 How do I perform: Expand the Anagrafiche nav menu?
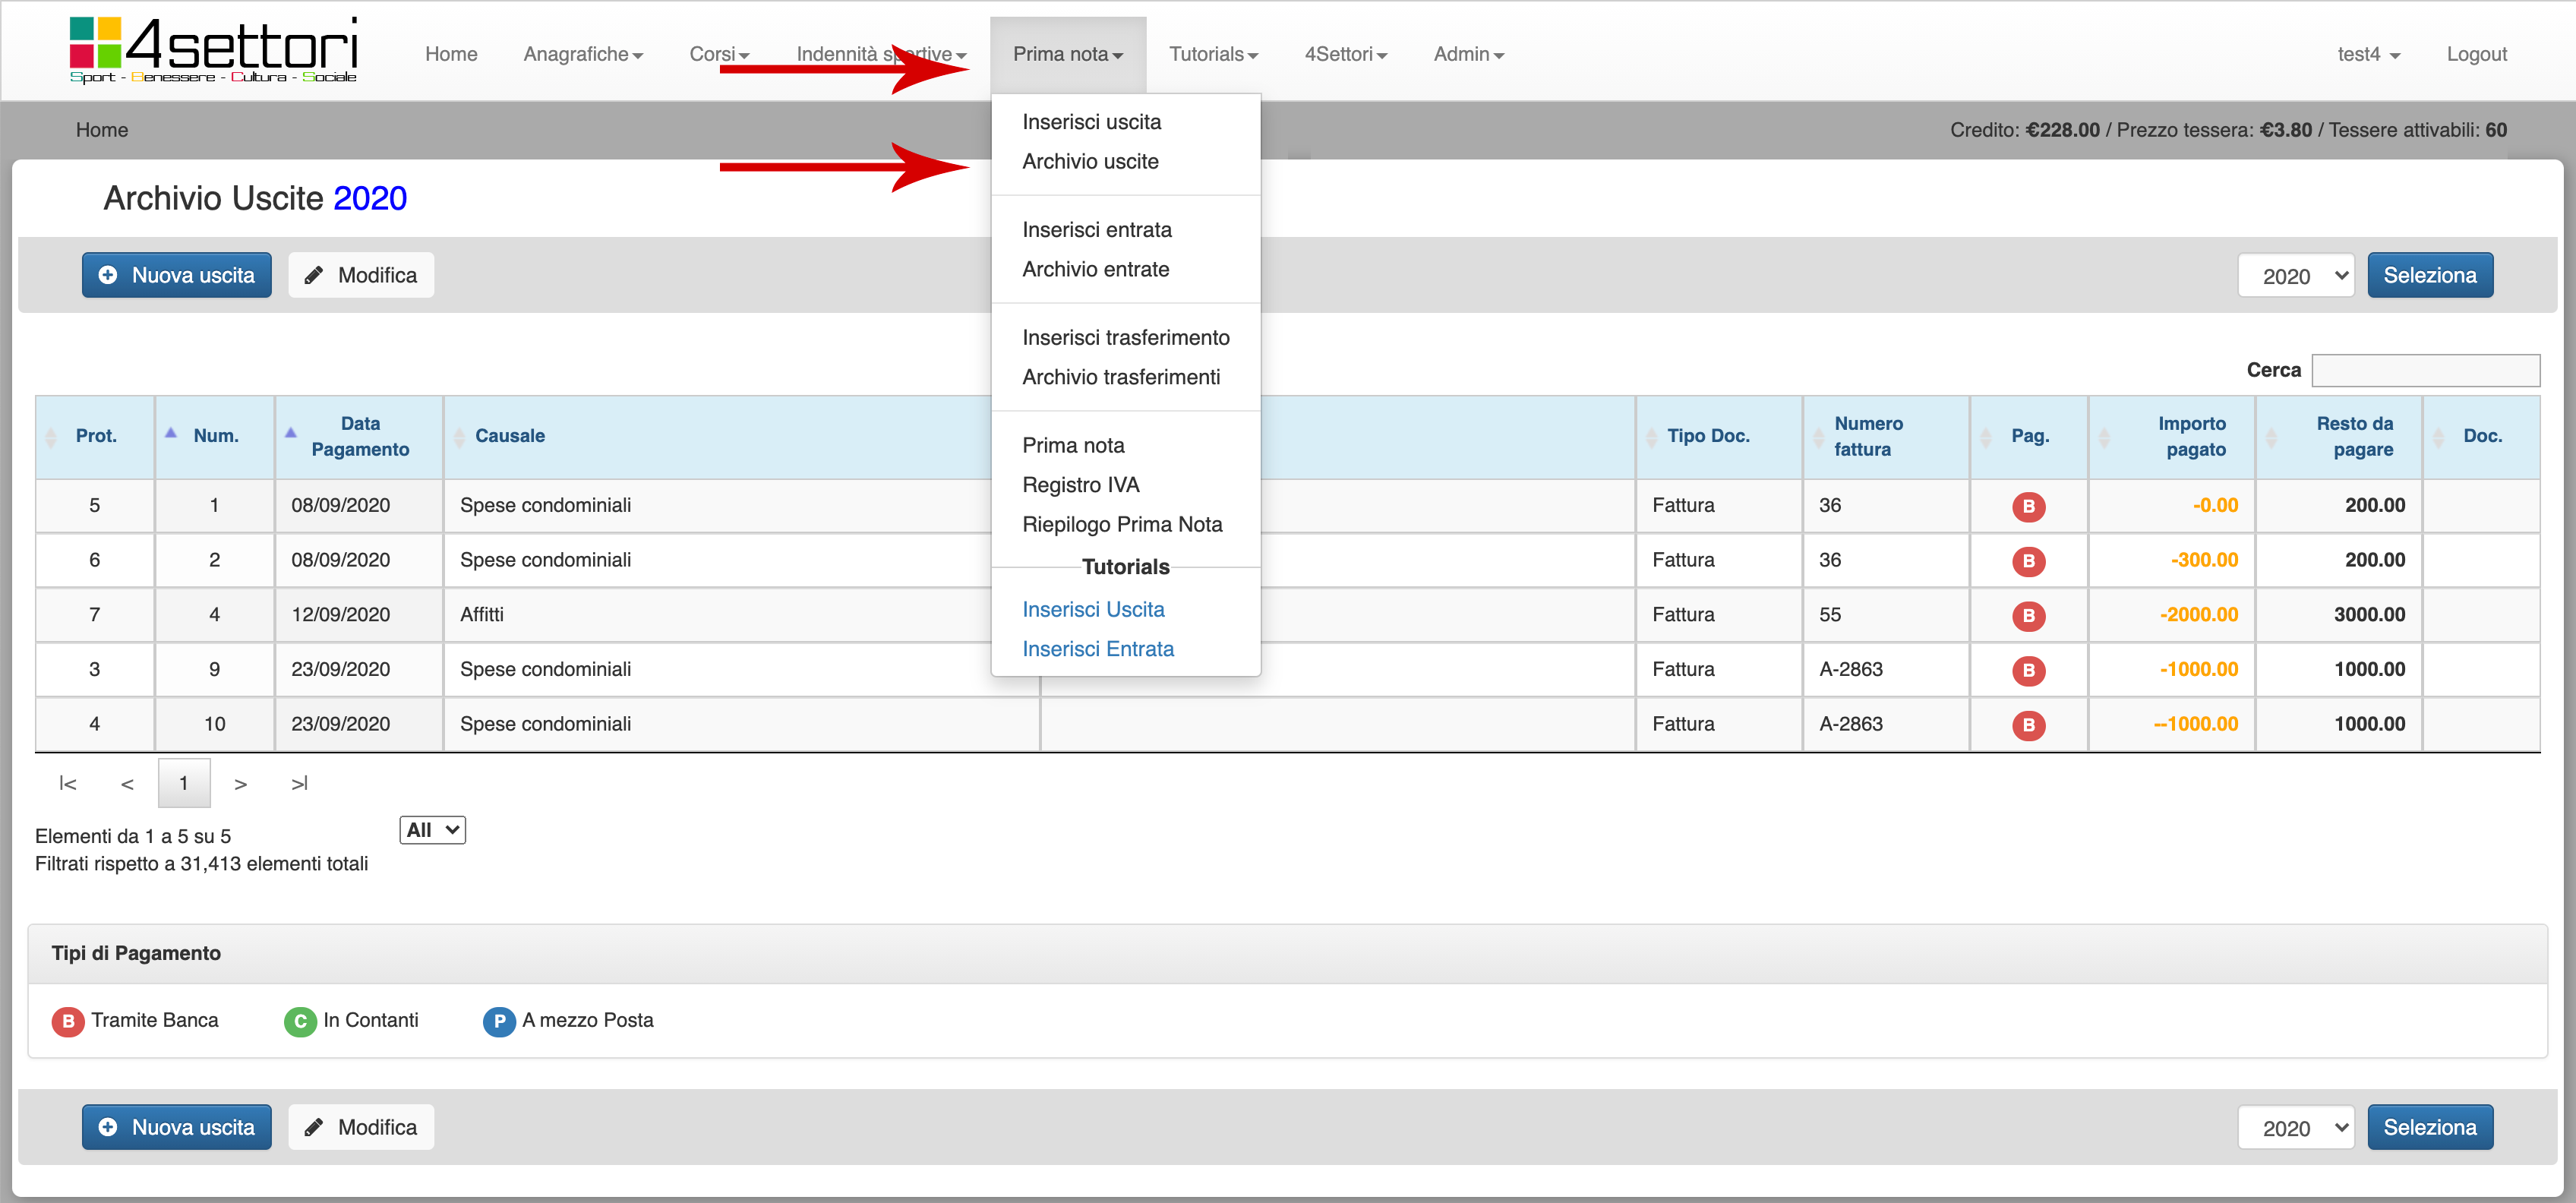point(582,54)
